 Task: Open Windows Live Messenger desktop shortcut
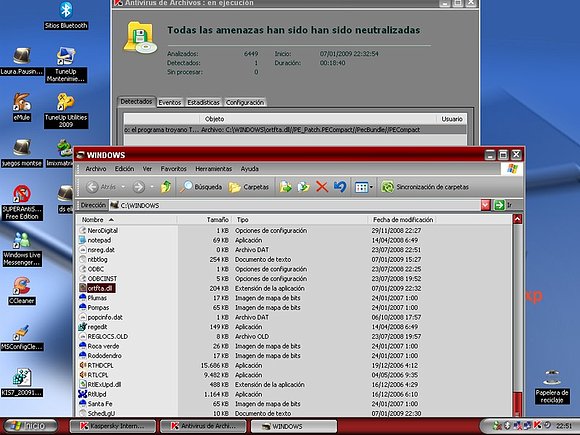pyautogui.click(x=22, y=249)
